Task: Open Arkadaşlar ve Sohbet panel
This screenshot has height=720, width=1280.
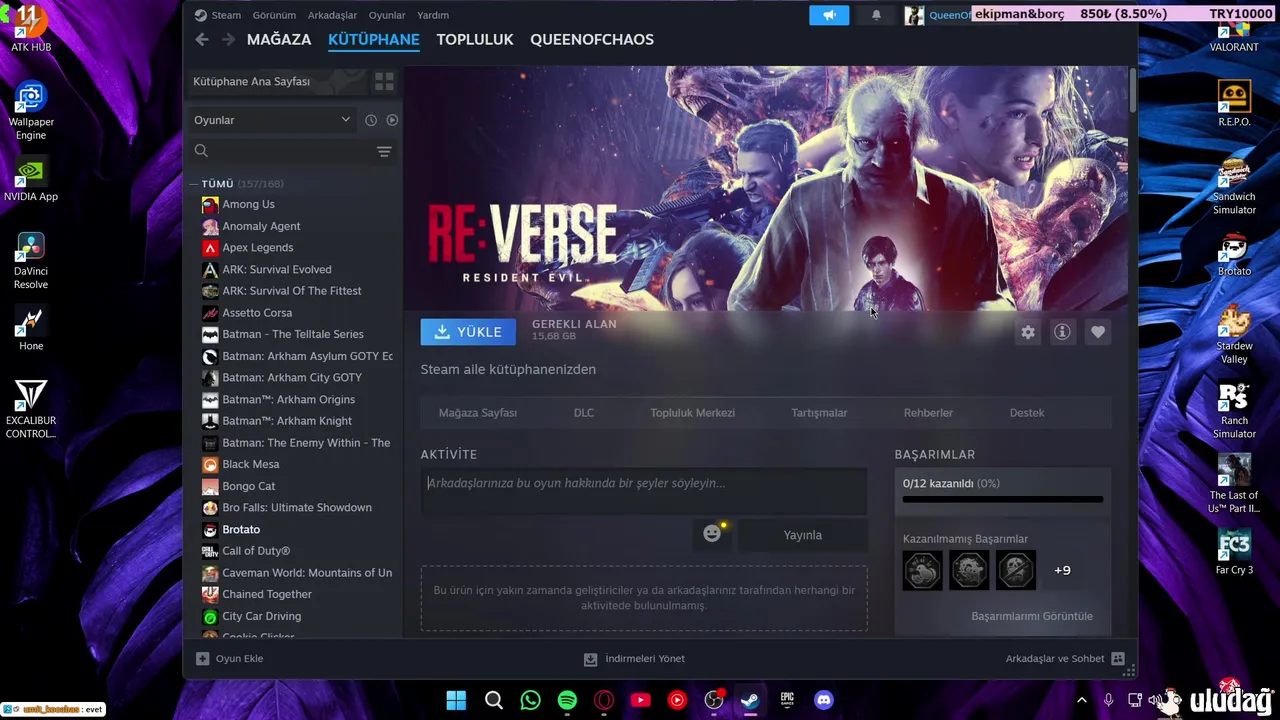Action: tap(1065, 659)
